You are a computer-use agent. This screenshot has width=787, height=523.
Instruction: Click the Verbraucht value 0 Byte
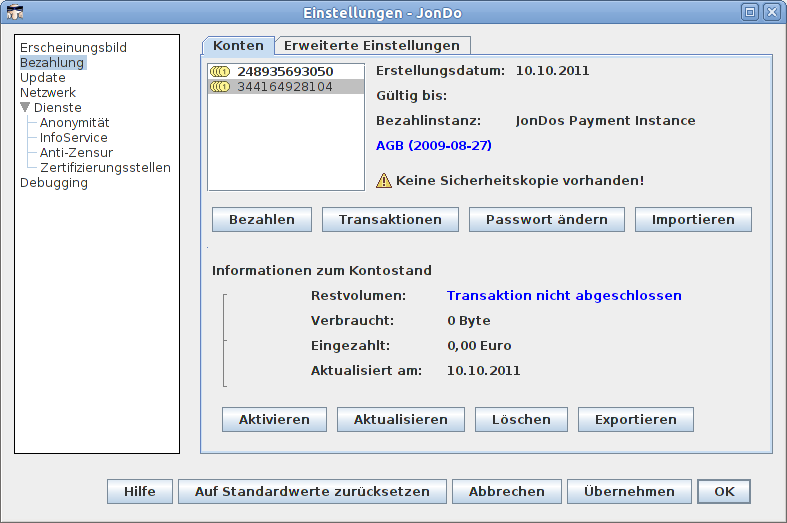469,321
